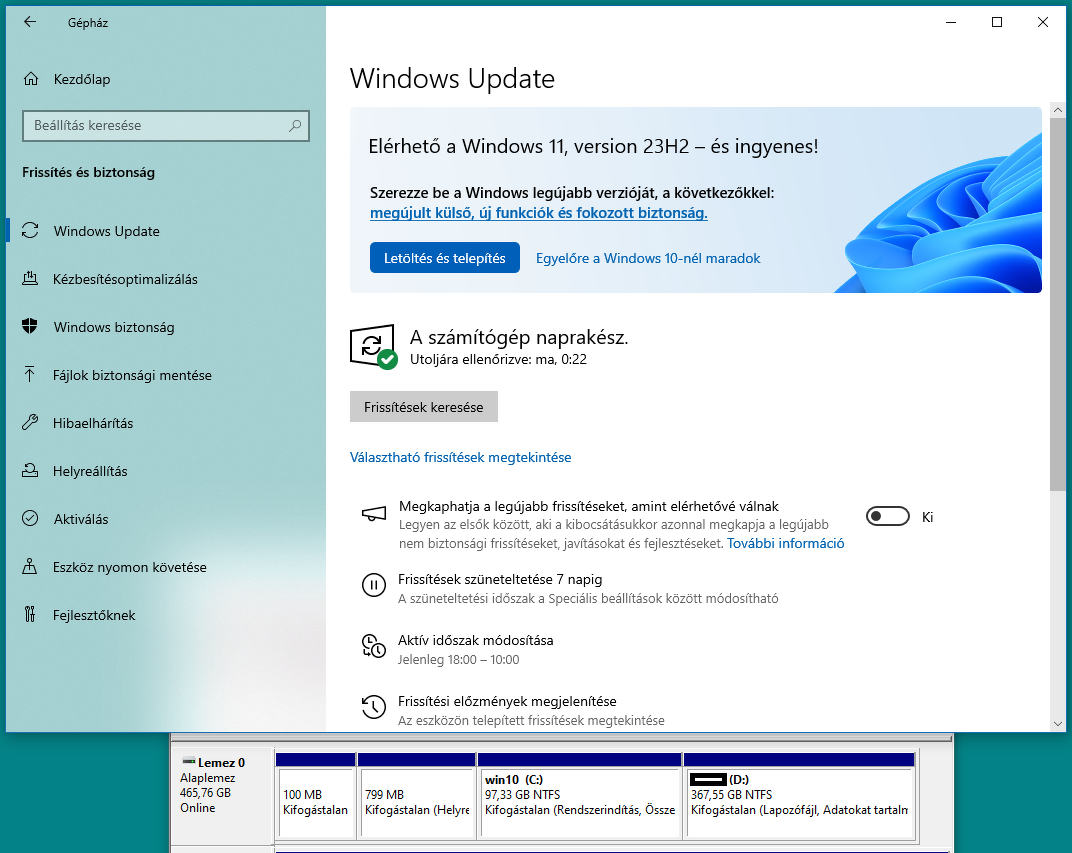This screenshot has height=853, width=1072.
Task: Click the scroll up arrow in settings pane
Action: pos(1058,109)
